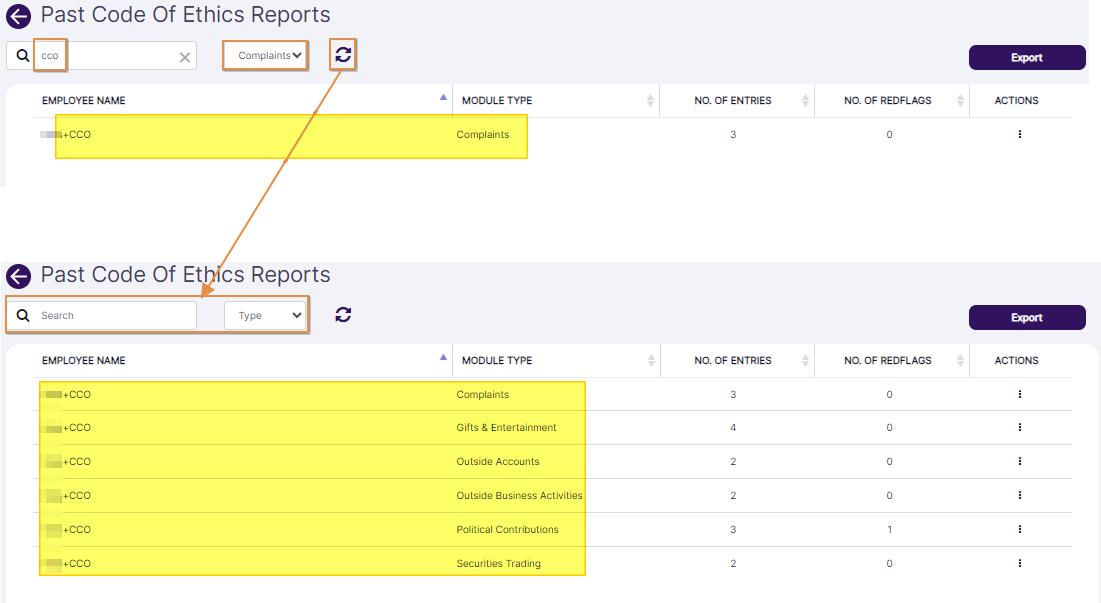
Task: Open actions menu for Gifts & Entertainment row
Action: [x=1019, y=428]
